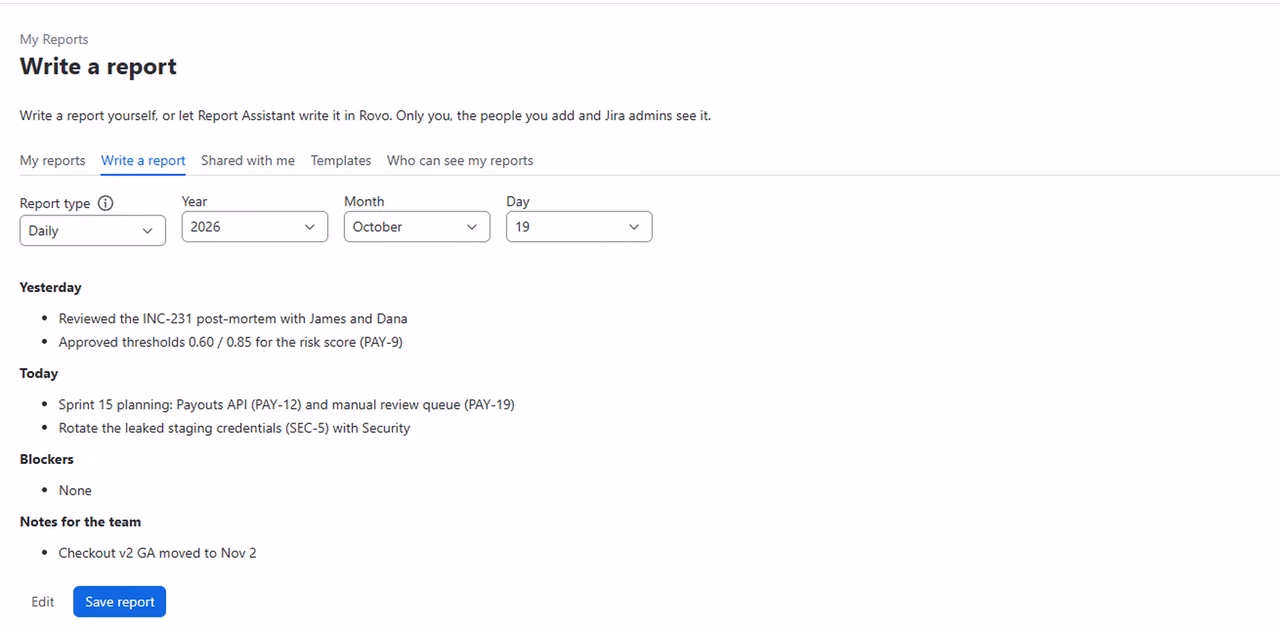Switch to the My reports tab
This screenshot has height=626, width=1280.
pyautogui.click(x=53, y=160)
